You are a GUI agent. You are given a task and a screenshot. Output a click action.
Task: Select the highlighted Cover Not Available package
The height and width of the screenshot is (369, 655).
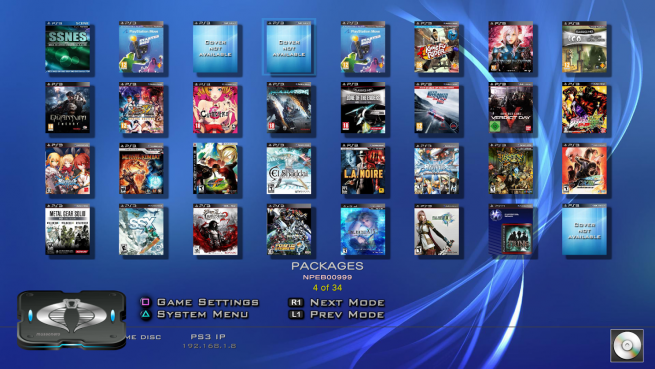tap(289, 47)
